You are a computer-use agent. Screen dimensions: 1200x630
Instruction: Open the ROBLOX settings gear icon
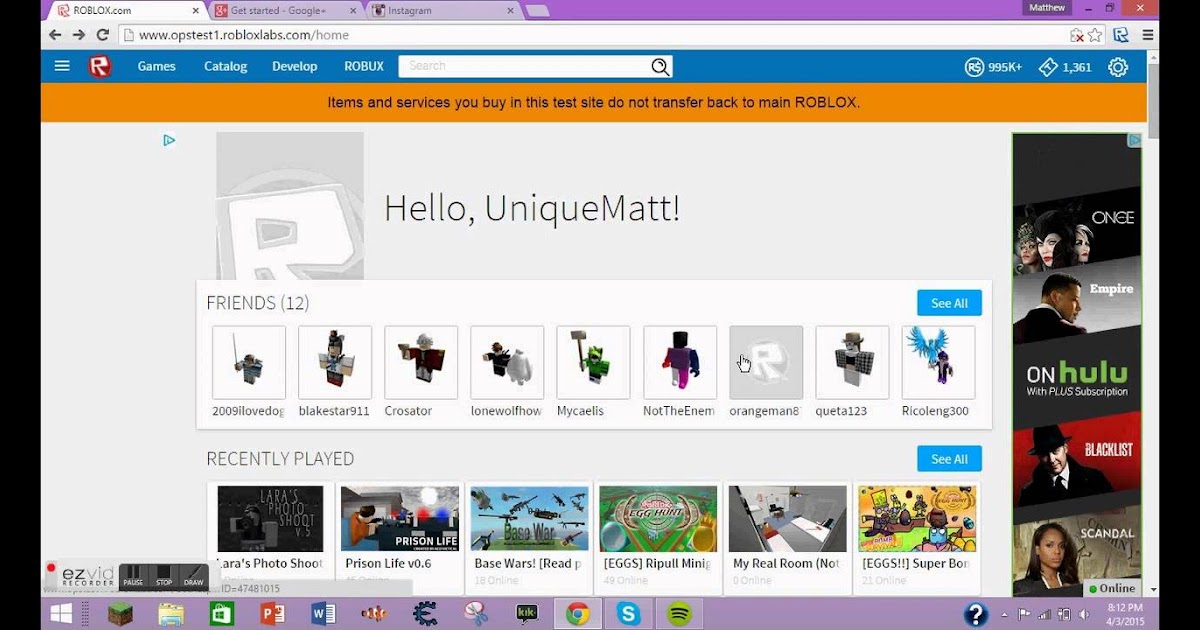click(x=1118, y=67)
